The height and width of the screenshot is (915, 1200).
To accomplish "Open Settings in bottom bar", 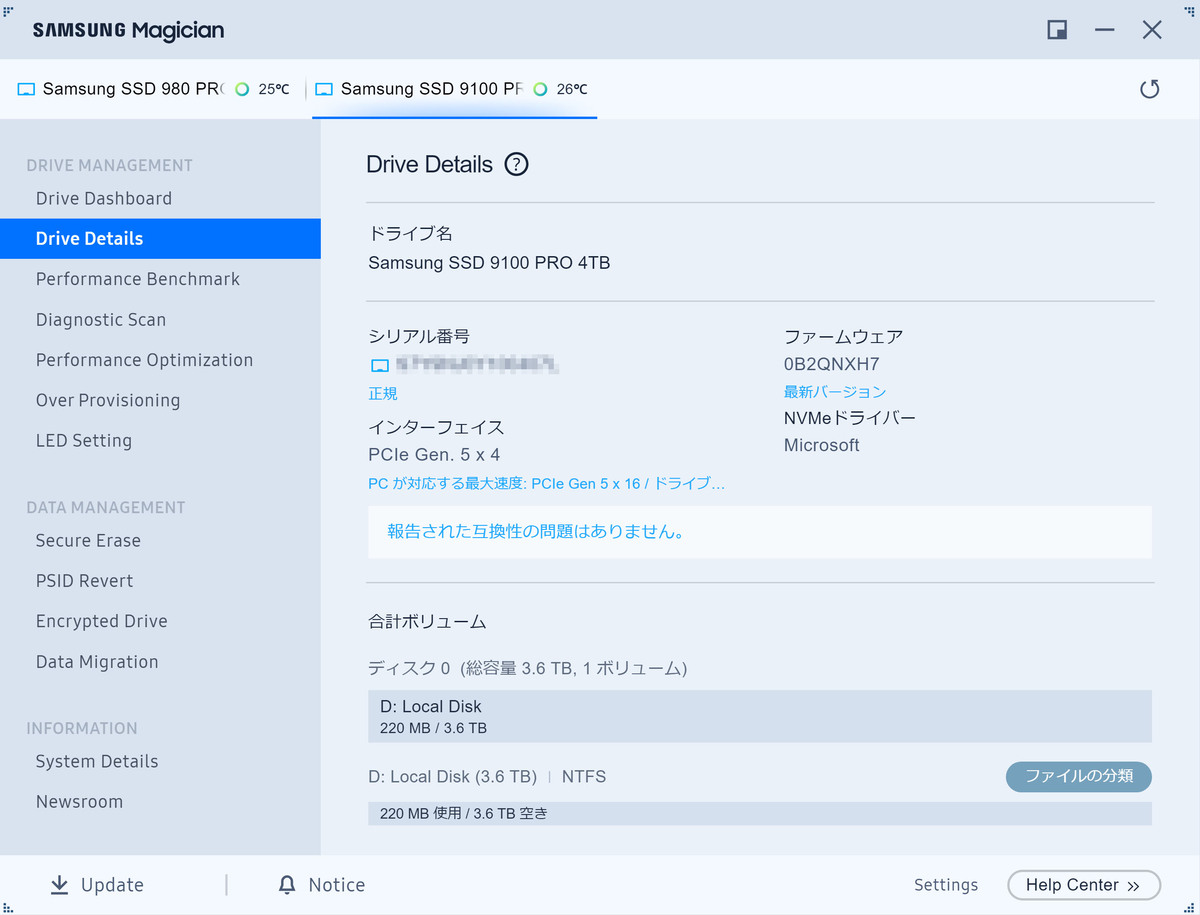I will (x=946, y=885).
